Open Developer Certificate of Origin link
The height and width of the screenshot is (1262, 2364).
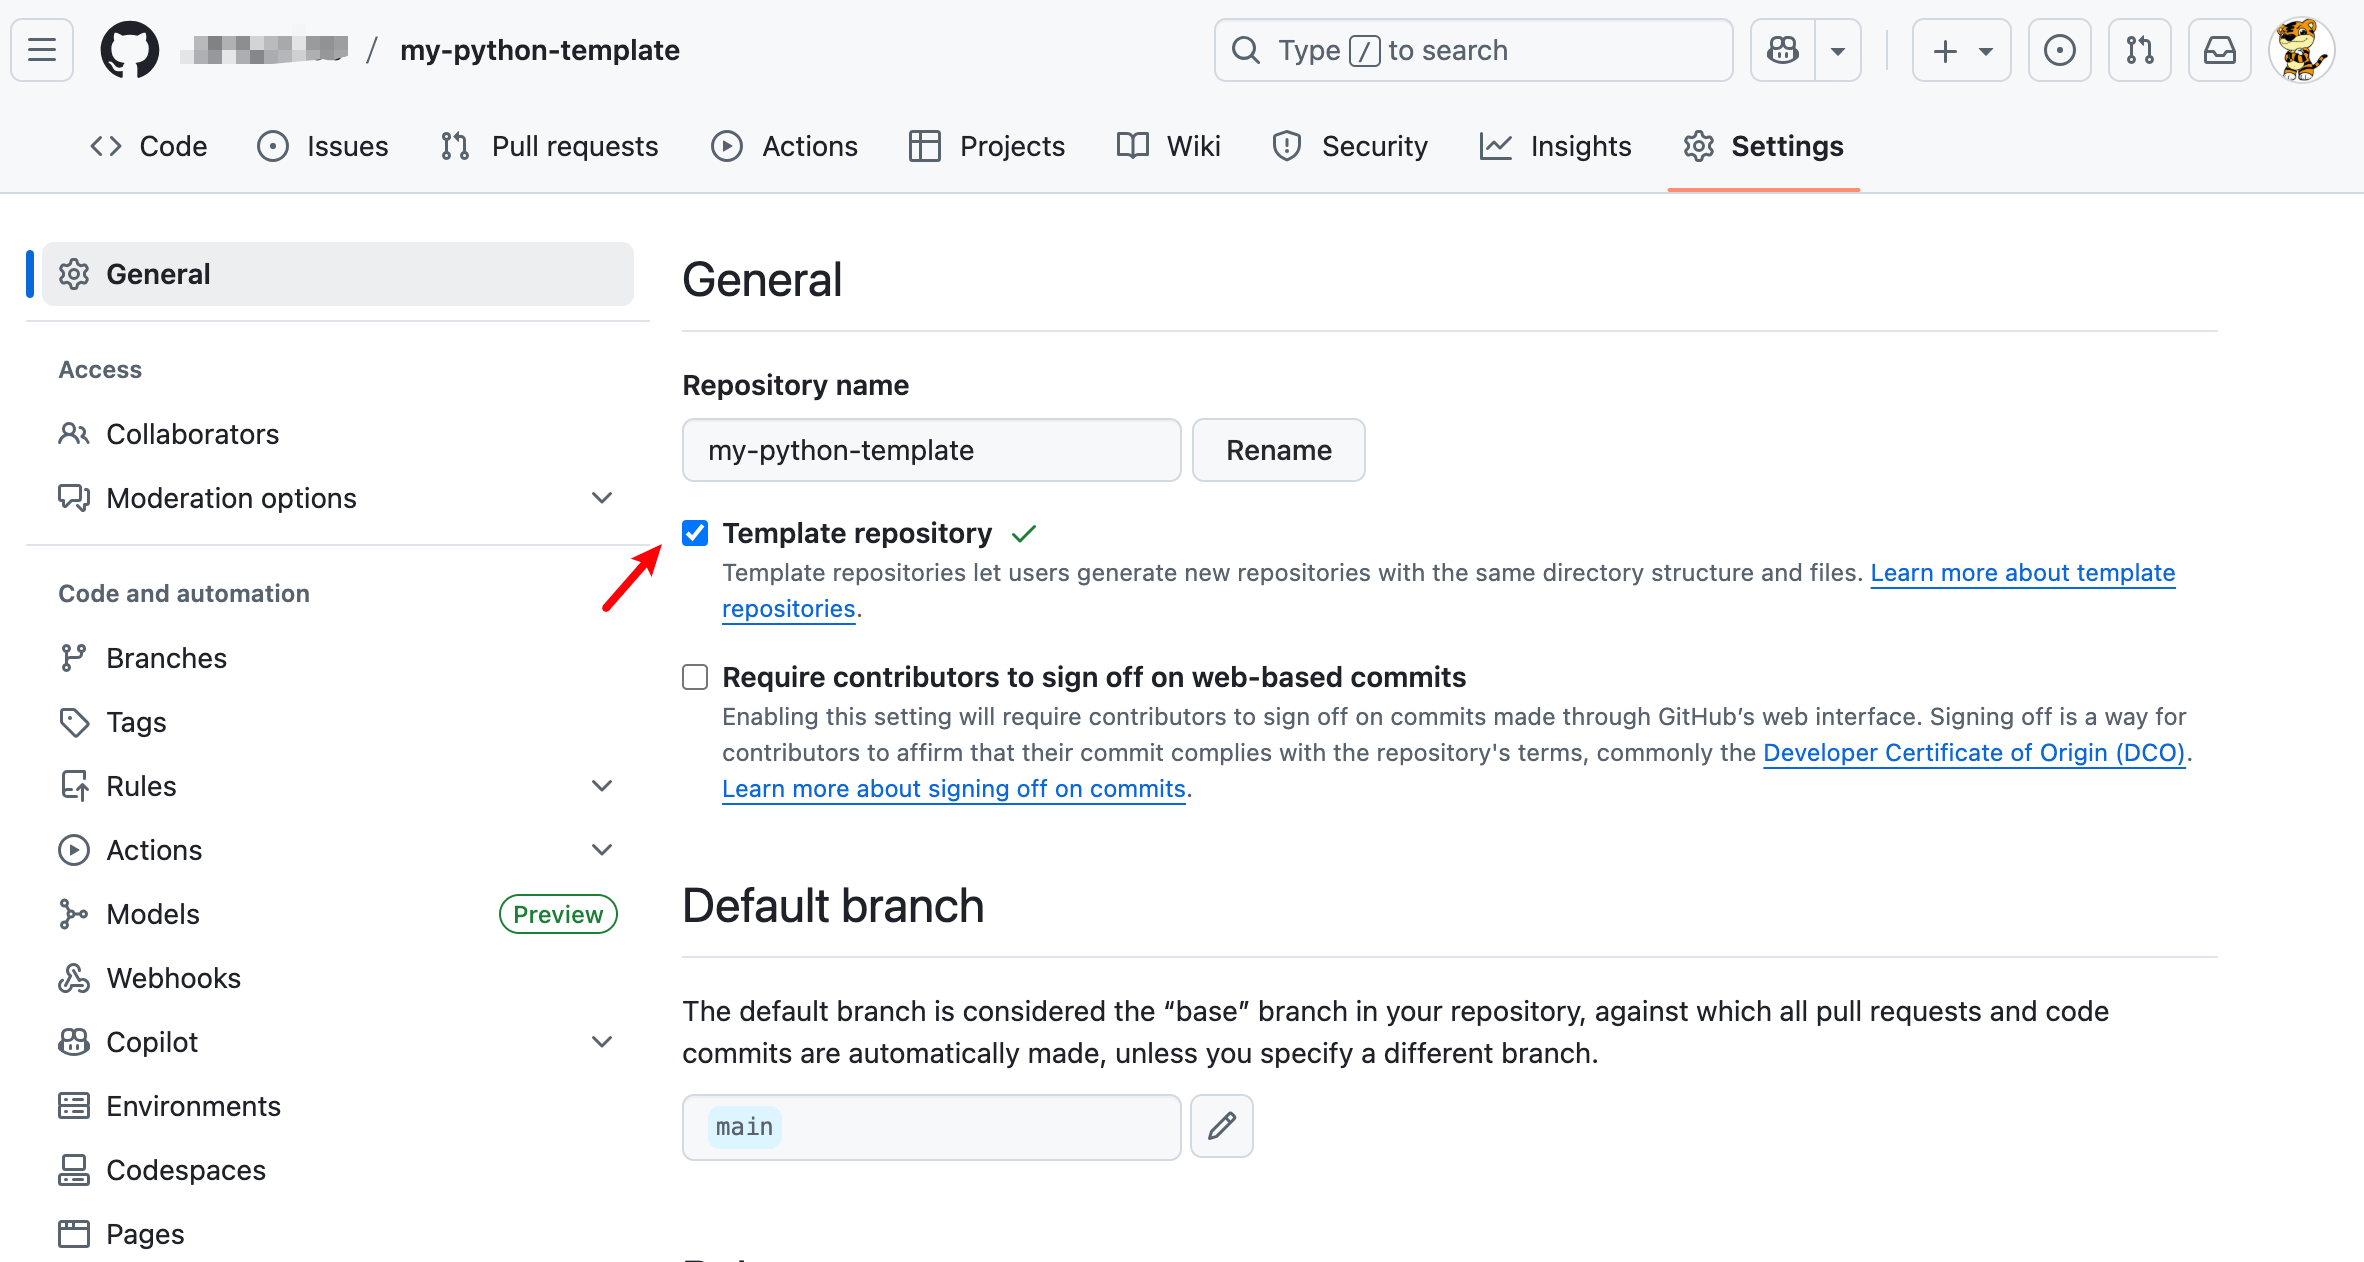1973,752
